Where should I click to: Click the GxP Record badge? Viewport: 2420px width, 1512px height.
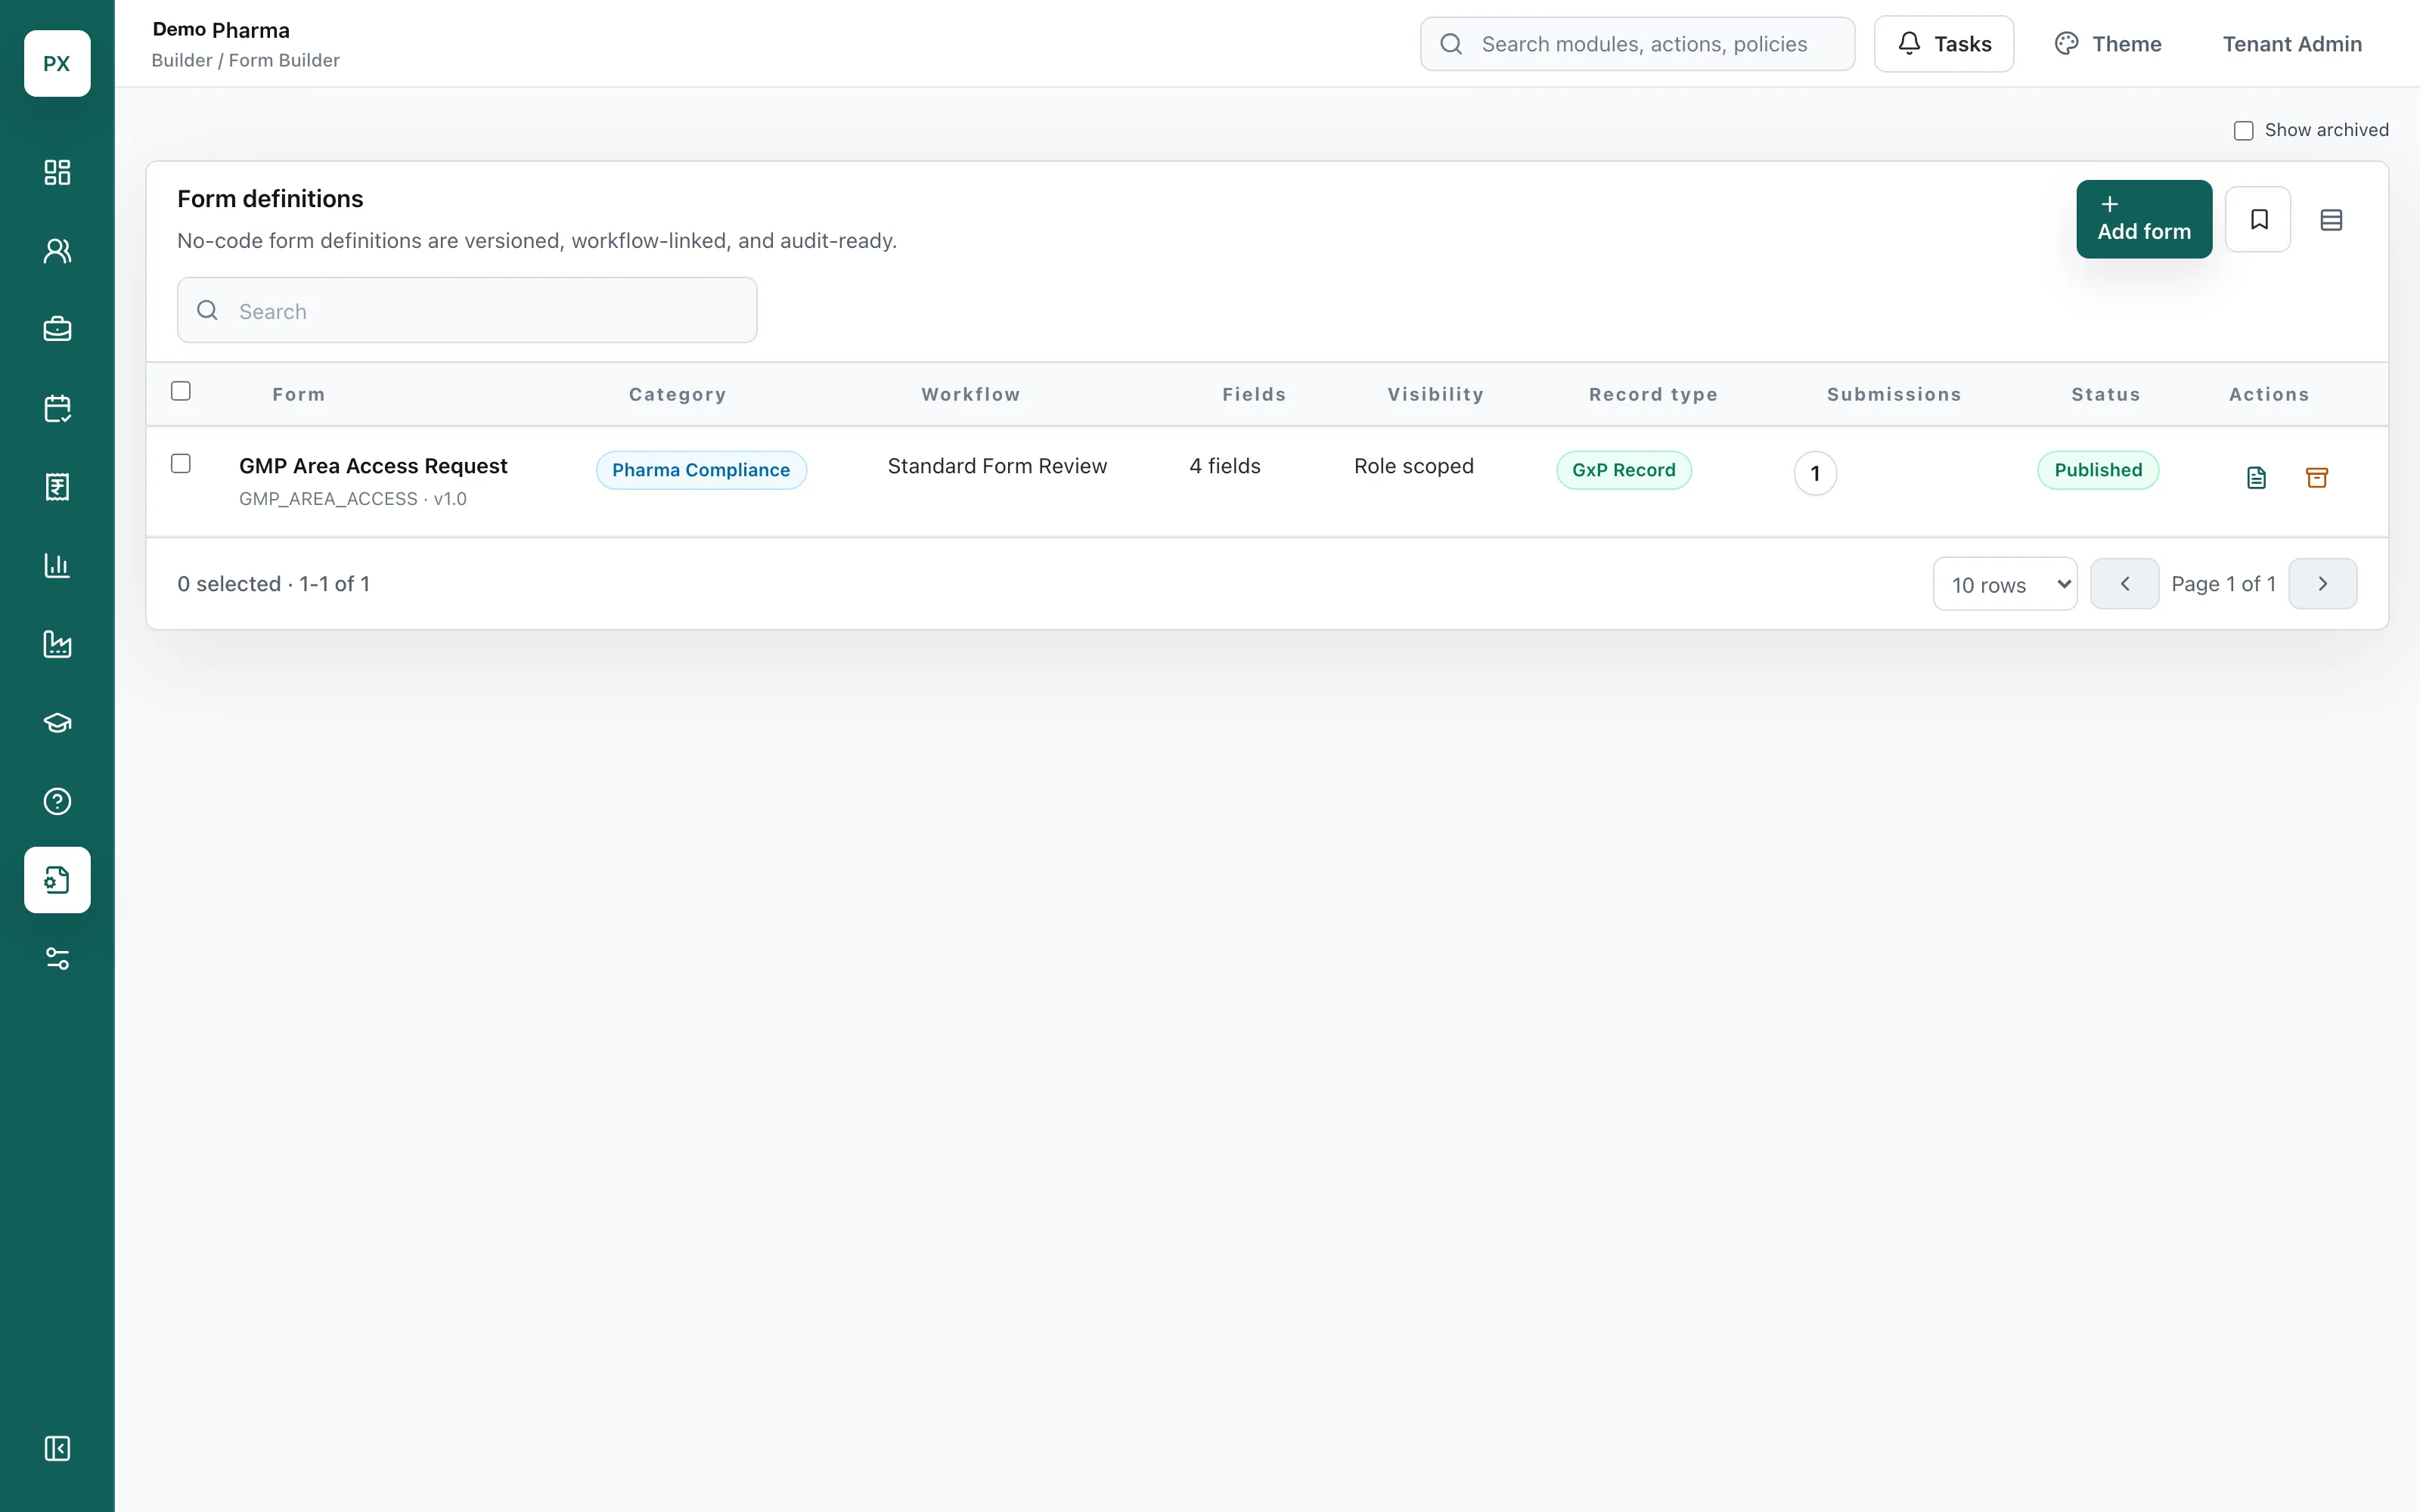1624,470
